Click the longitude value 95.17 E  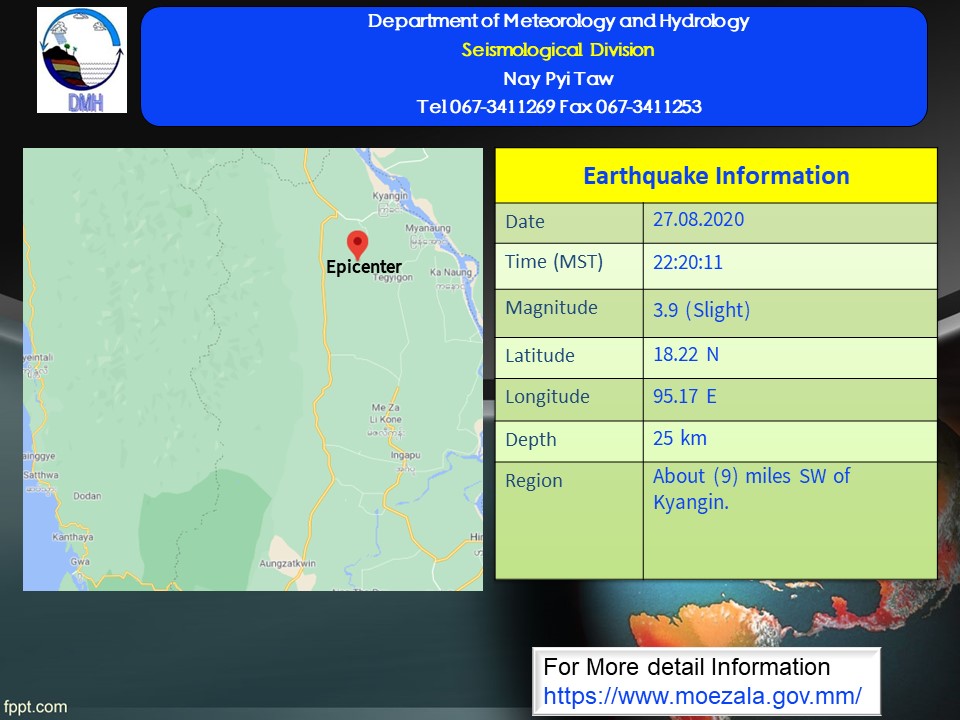685,396
